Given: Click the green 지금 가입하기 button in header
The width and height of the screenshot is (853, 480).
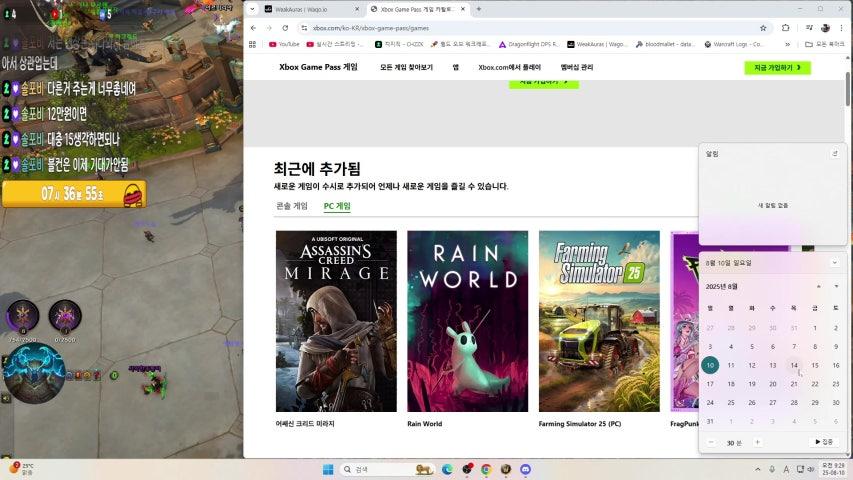Looking at the screenshot, I should (x=777, y=67).
